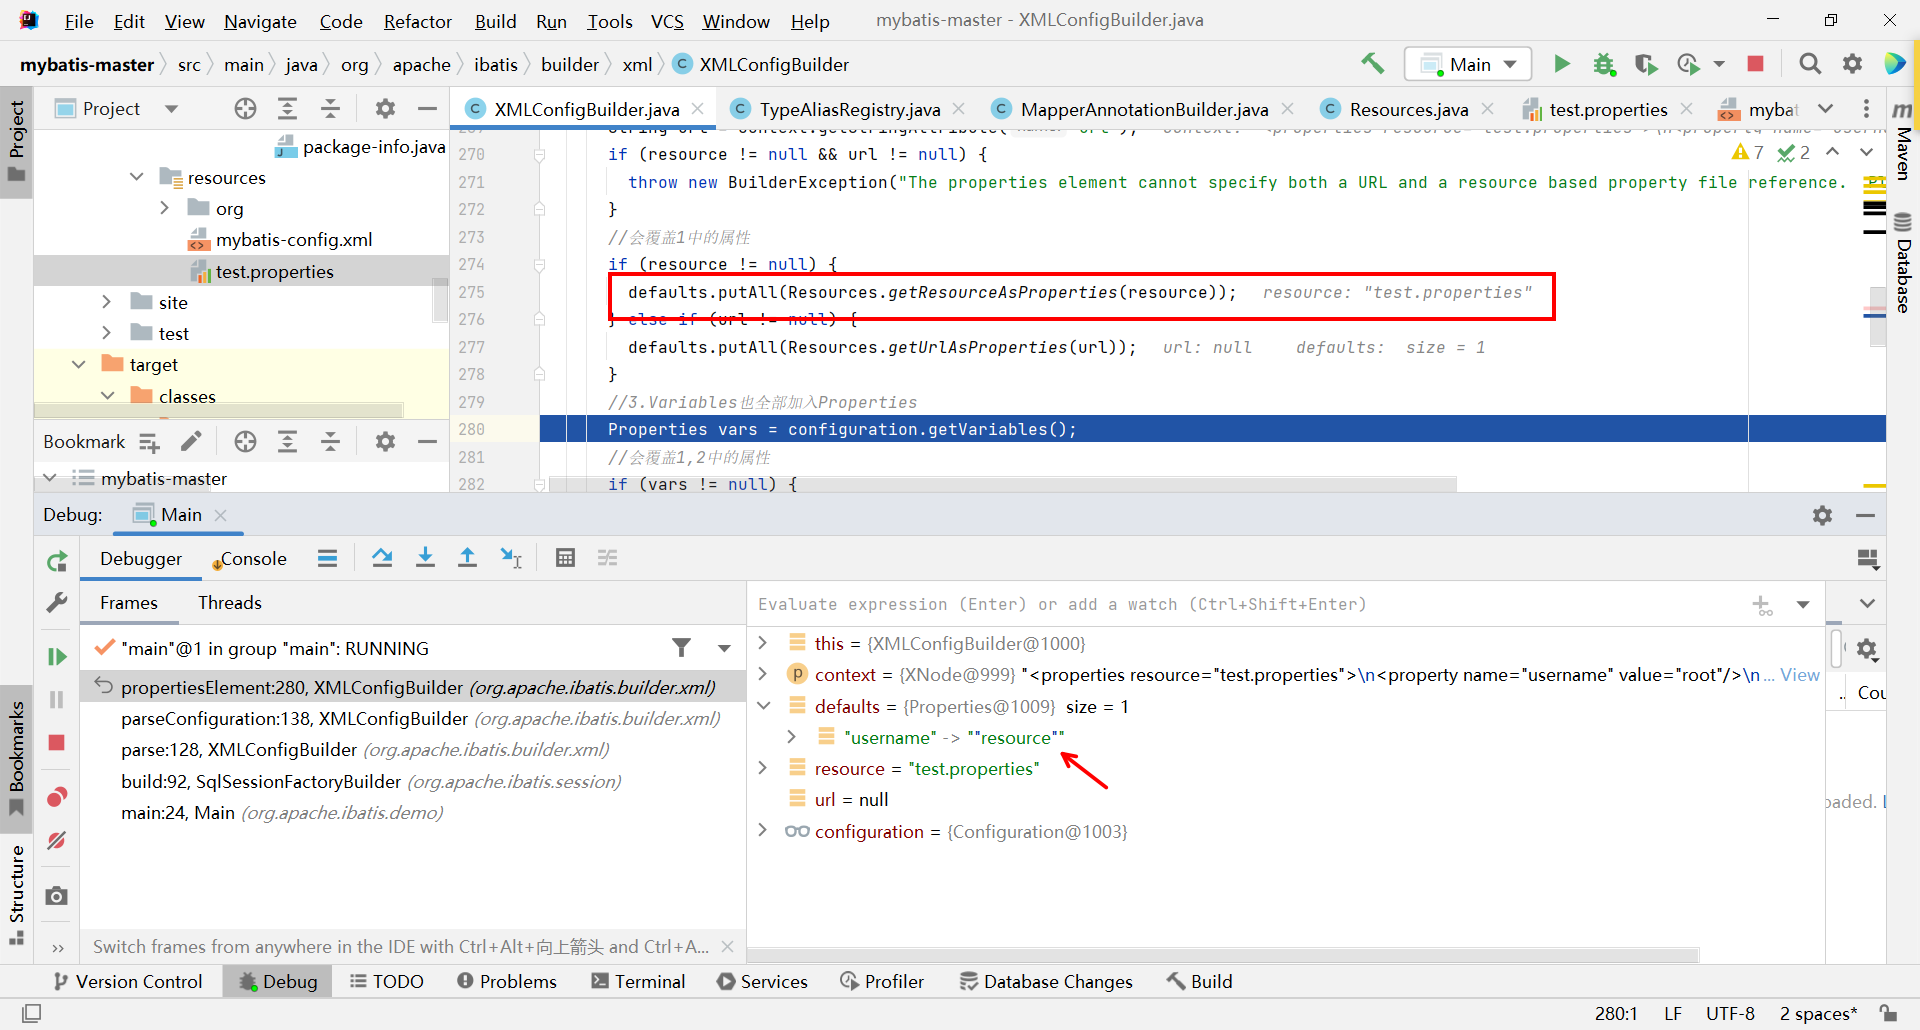This screenshot has width=1920, height=1030.
Task: Open IDE settings gear in the top toolbar
Action: pyautogui.click(x=1853, y=64)
